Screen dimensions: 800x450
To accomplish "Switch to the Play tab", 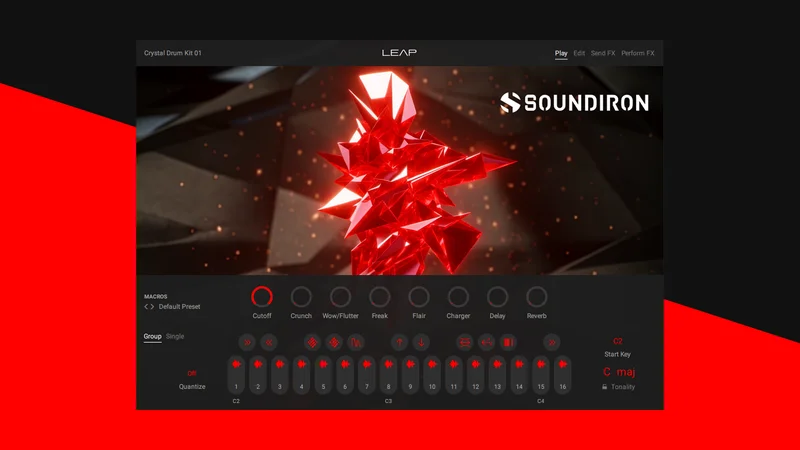I will click(x=561, y=53).
